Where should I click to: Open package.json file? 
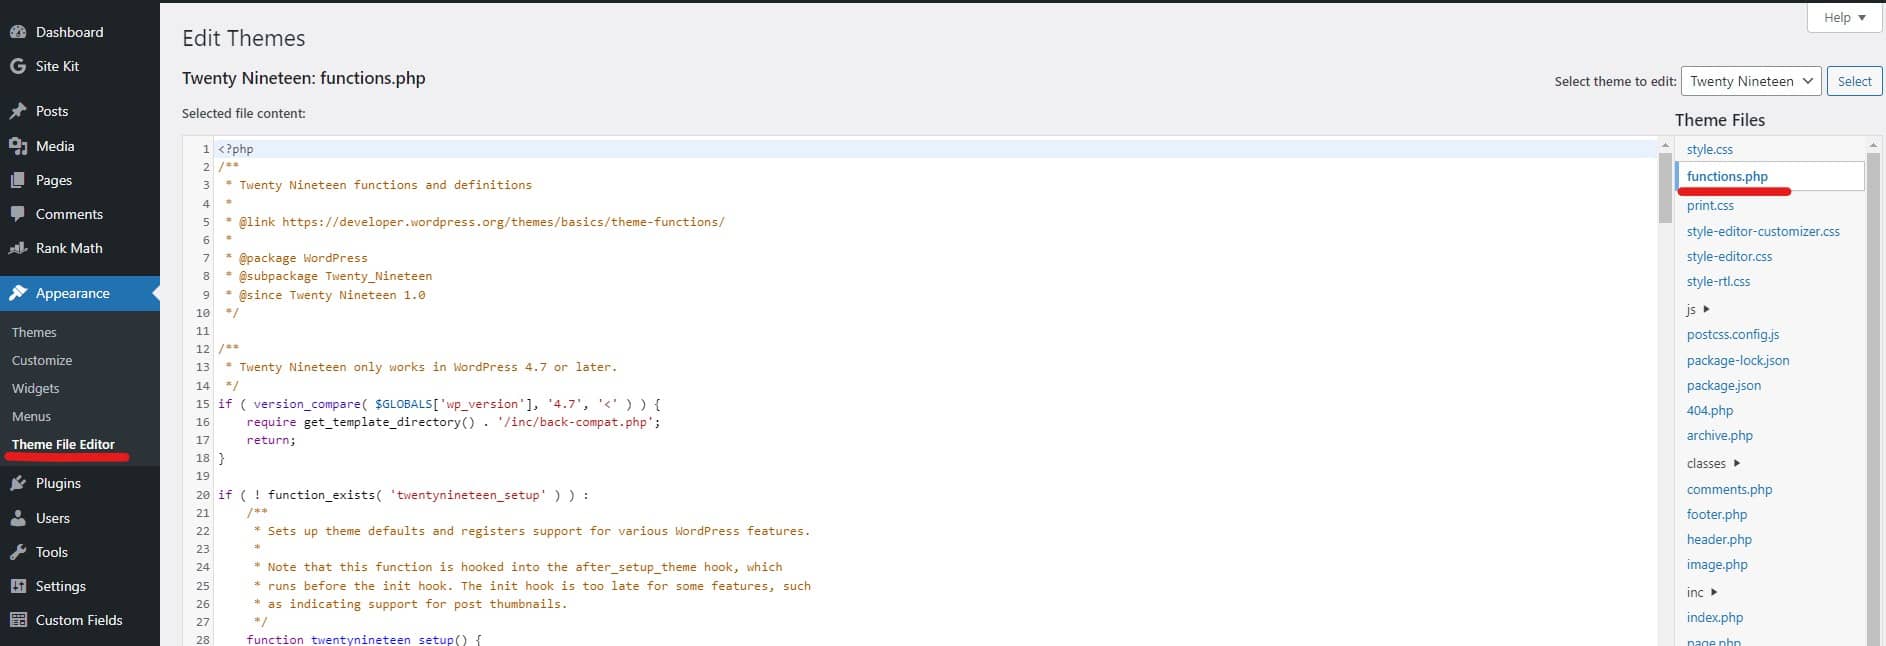pos(1724,385)
